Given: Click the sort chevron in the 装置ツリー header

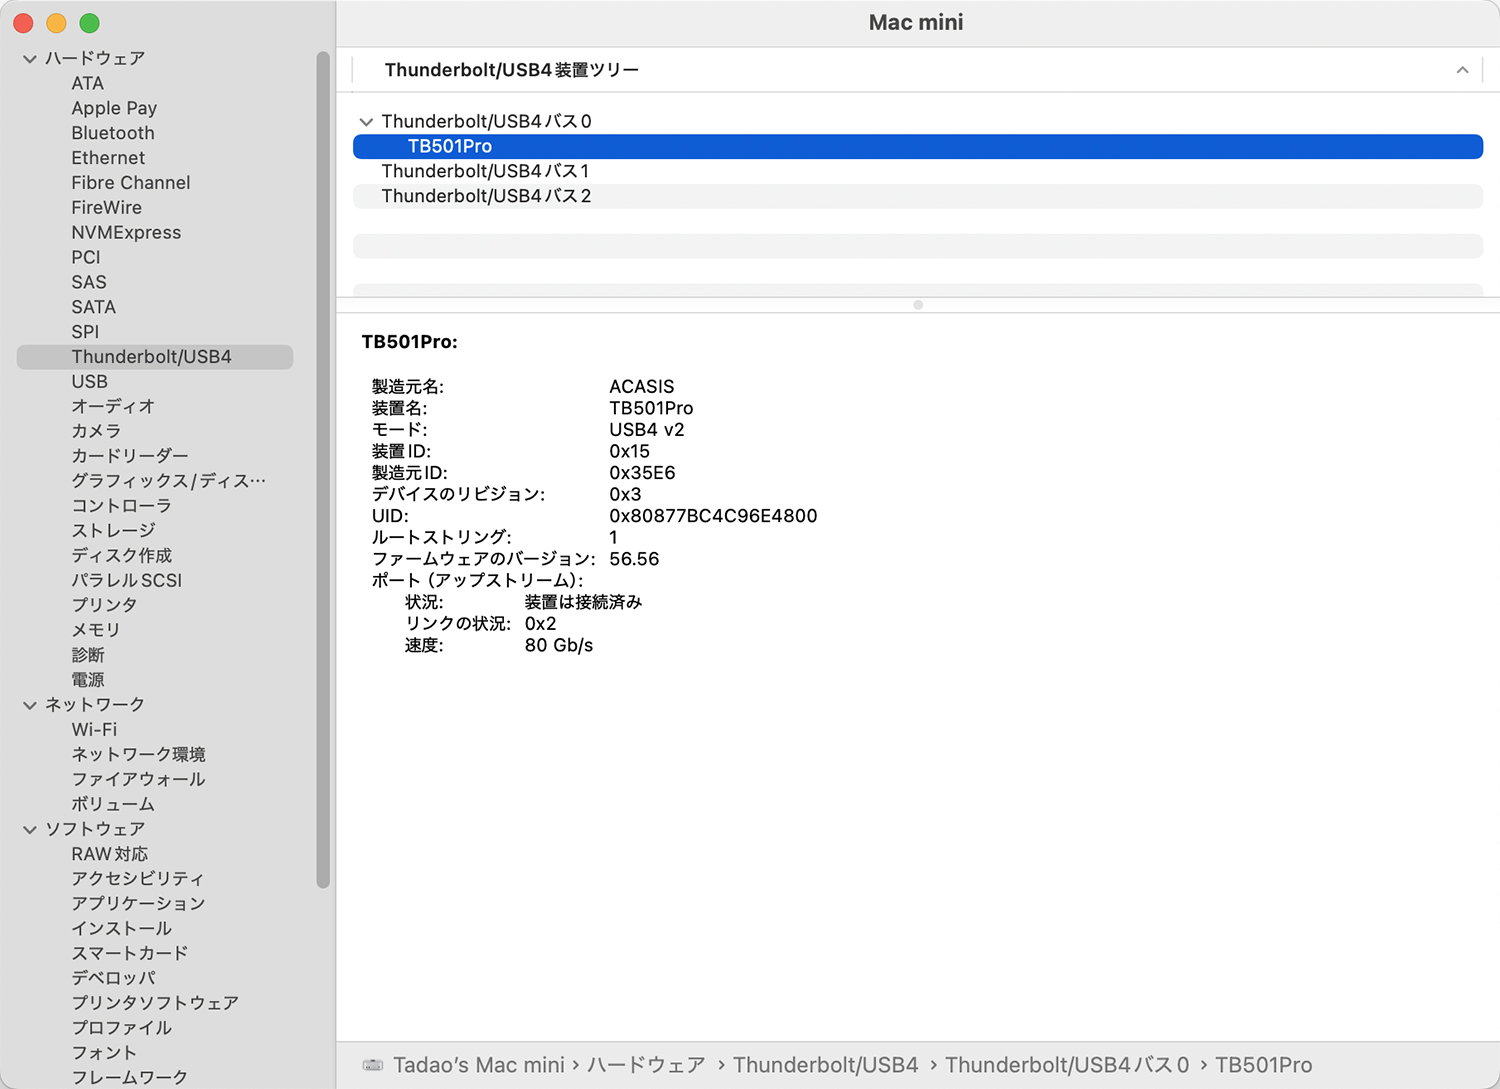Looking at the screenshot, I should [x=1462, y=70].
